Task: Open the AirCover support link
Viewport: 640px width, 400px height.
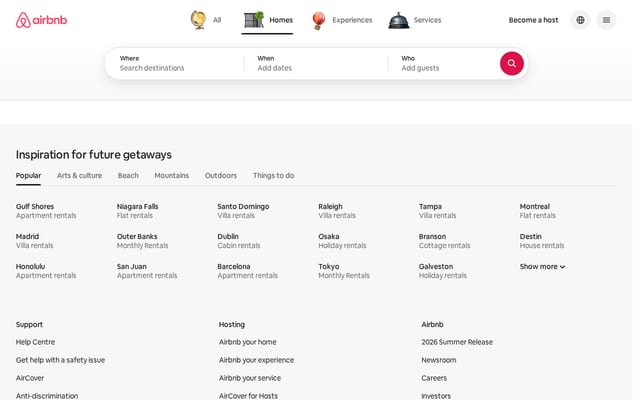Action: (30, 378)
